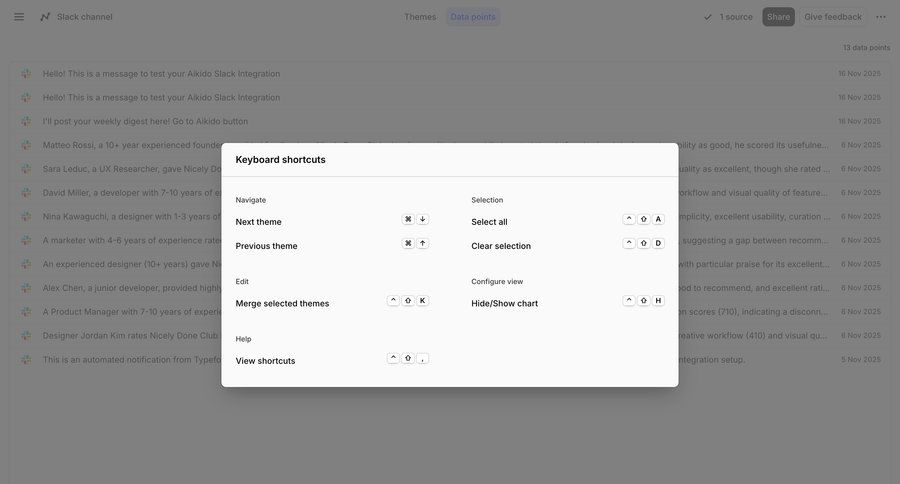Image resolution: width=900 pixels, height=484 pixels.
Task: Click the Slack channel title
Action: (85, 17)
